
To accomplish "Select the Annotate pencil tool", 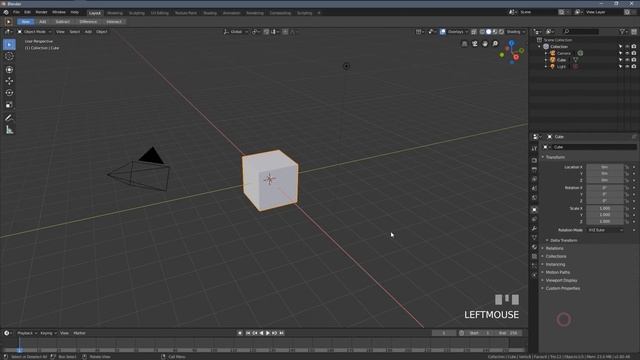I will point(9,118).
